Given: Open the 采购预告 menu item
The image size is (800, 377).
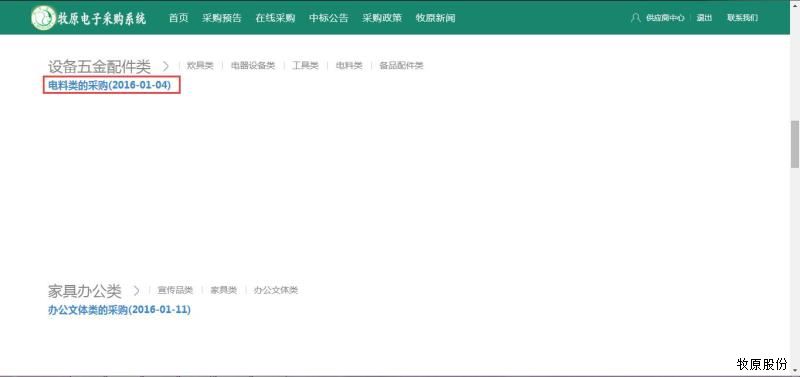Looking at the screenshot, I should [x=222, y=18].
